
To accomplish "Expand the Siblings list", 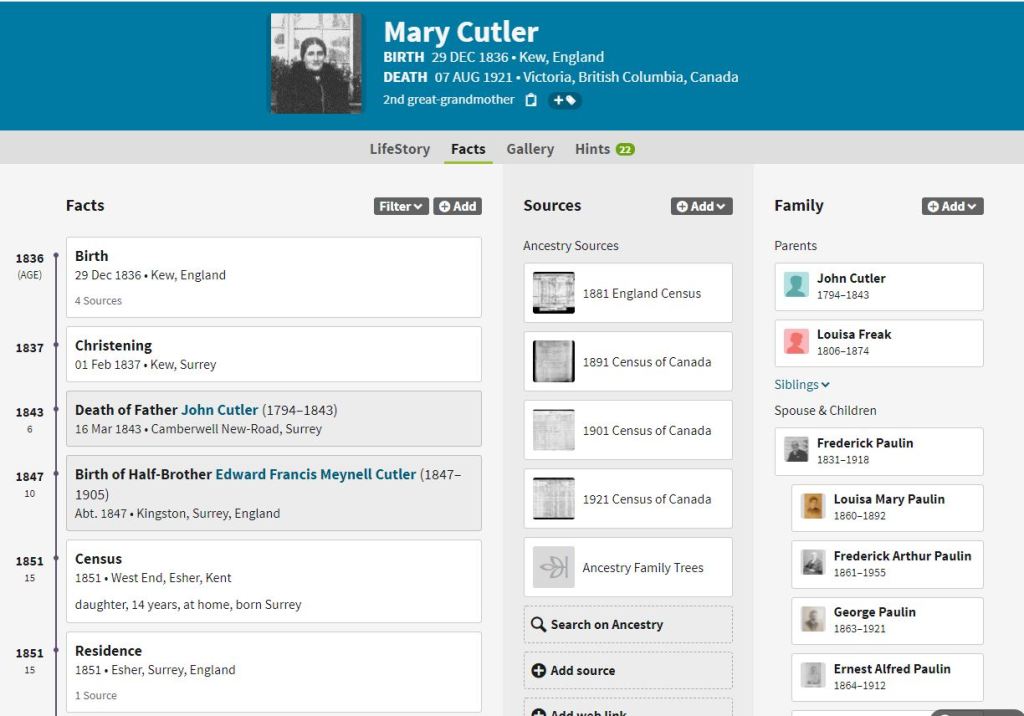I will [x=802, y=385].
